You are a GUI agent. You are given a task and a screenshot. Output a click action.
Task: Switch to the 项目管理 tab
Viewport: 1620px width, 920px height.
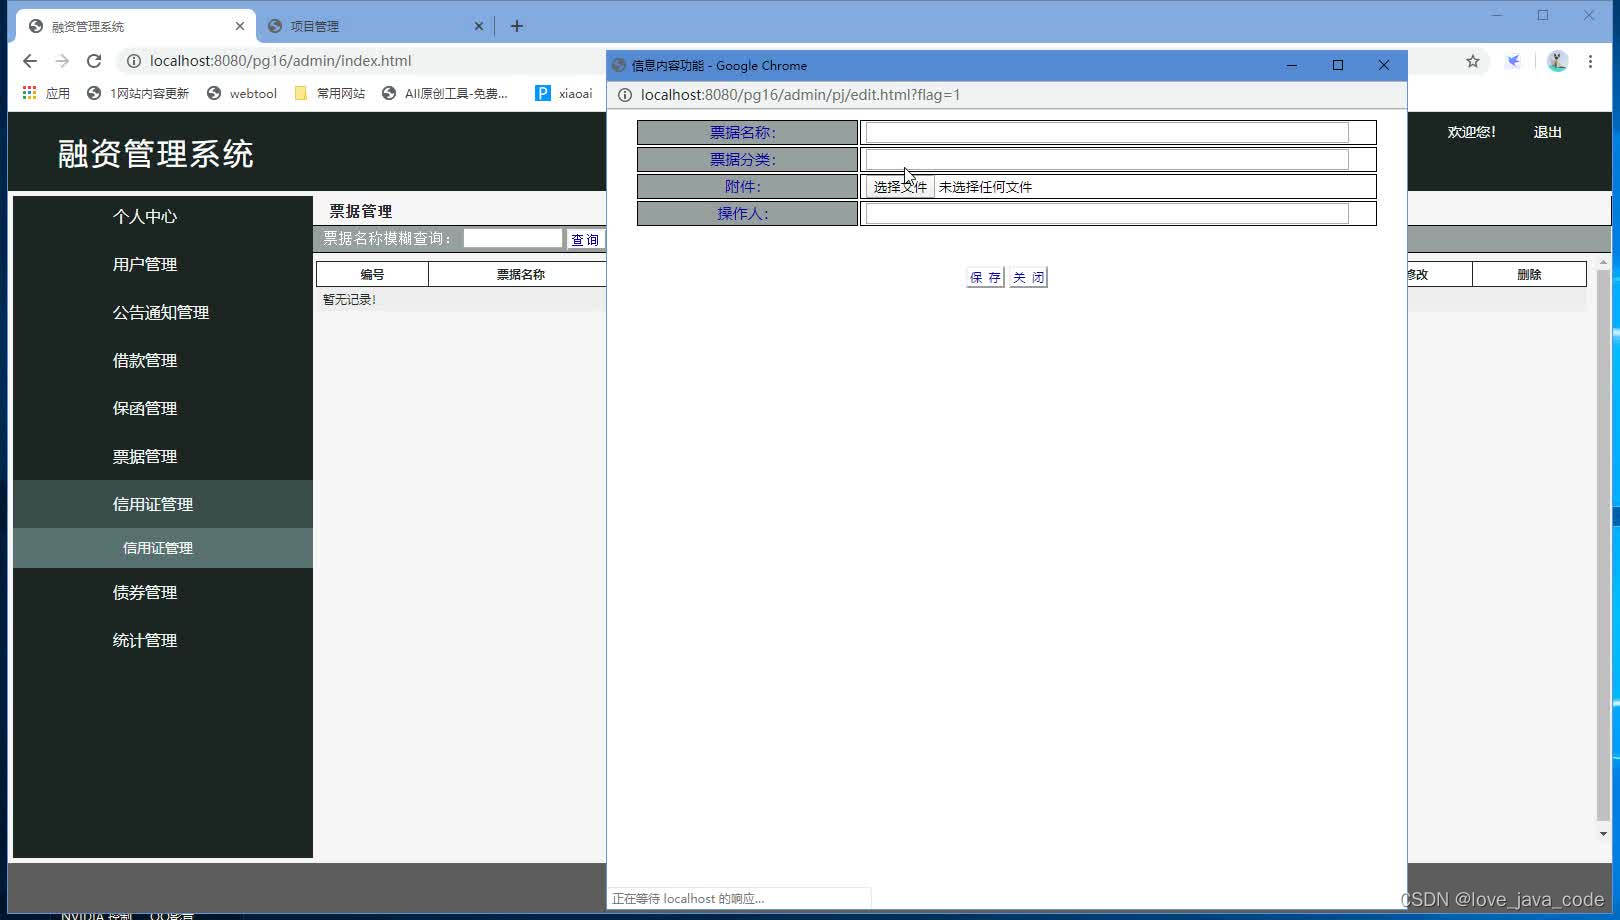[375, 26]
